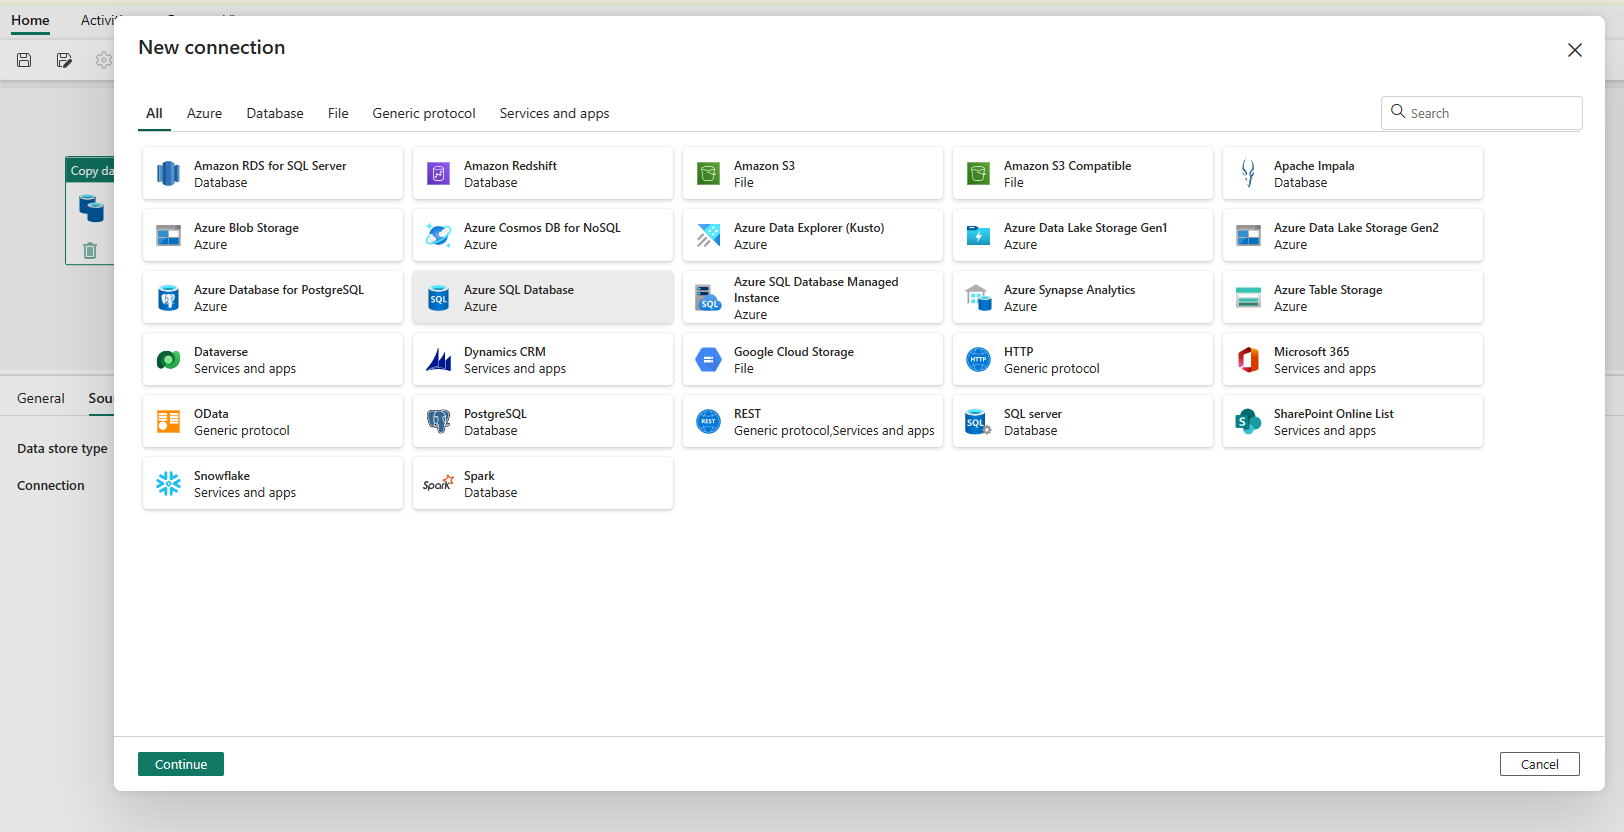Image resolution: width=1624 pixels, height=832 pixels.
Task: Choose the OData connector icon
Action: [x=168, y=422]
